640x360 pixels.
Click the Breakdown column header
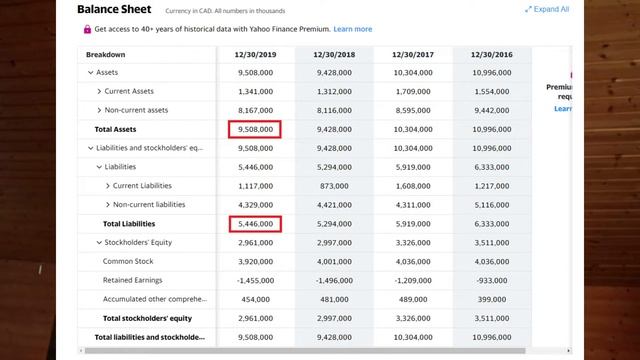pyautogui.click(x=106, y=54)
